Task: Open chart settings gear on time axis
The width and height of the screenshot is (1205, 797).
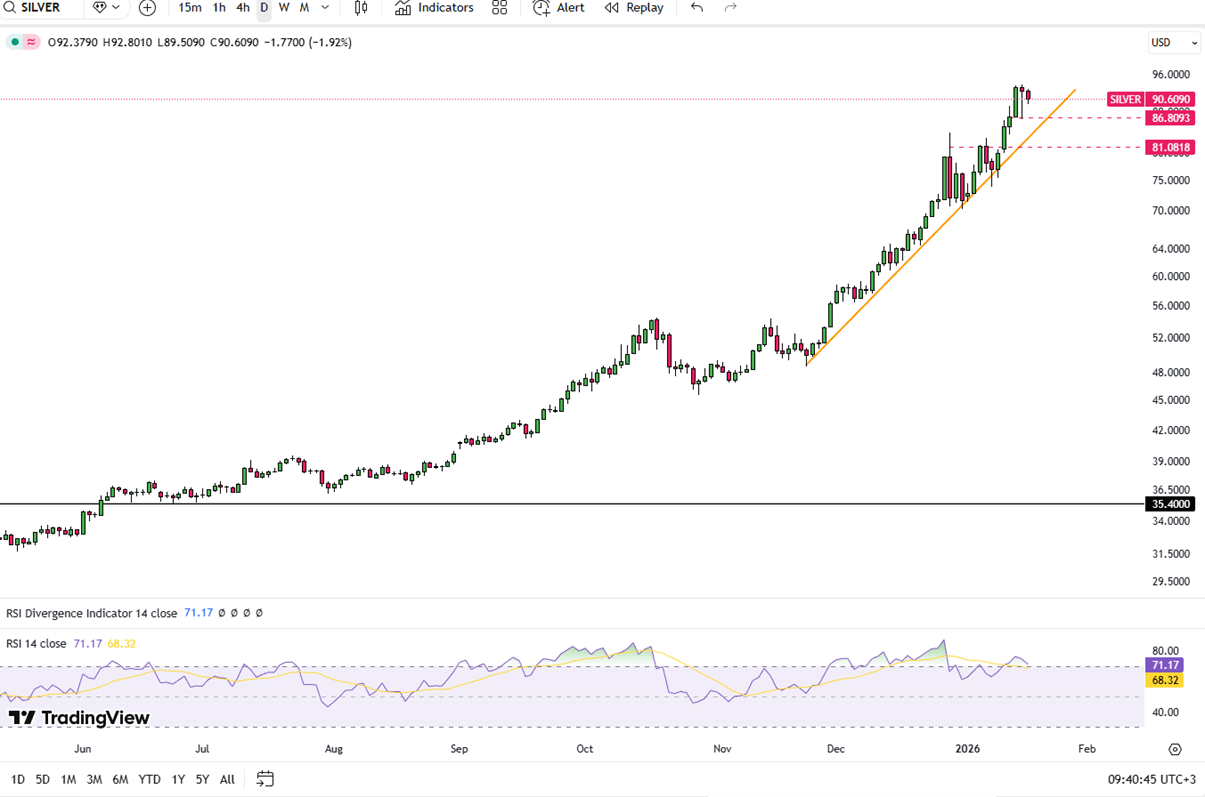Action: click(1175, 749)
